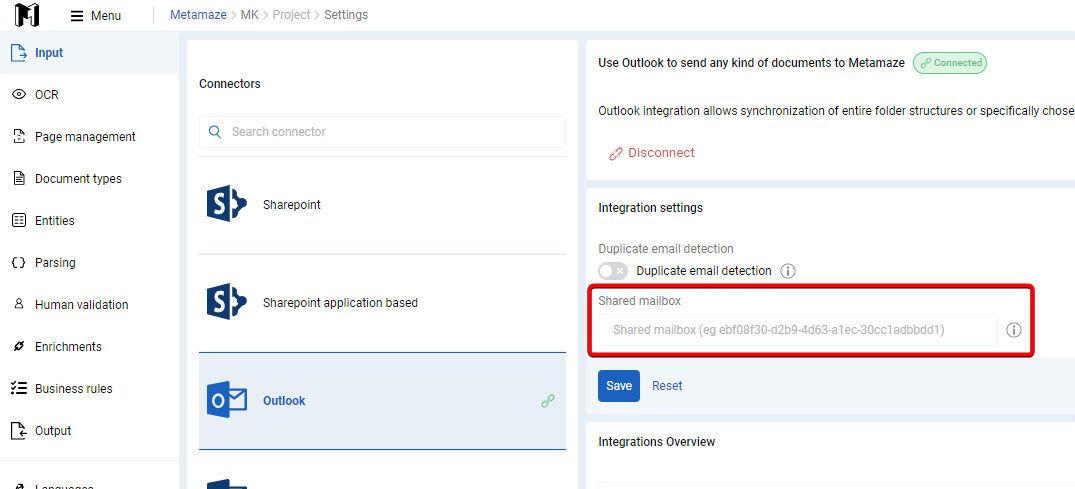Enable the Duplicate email detection switch

(613, 271)
